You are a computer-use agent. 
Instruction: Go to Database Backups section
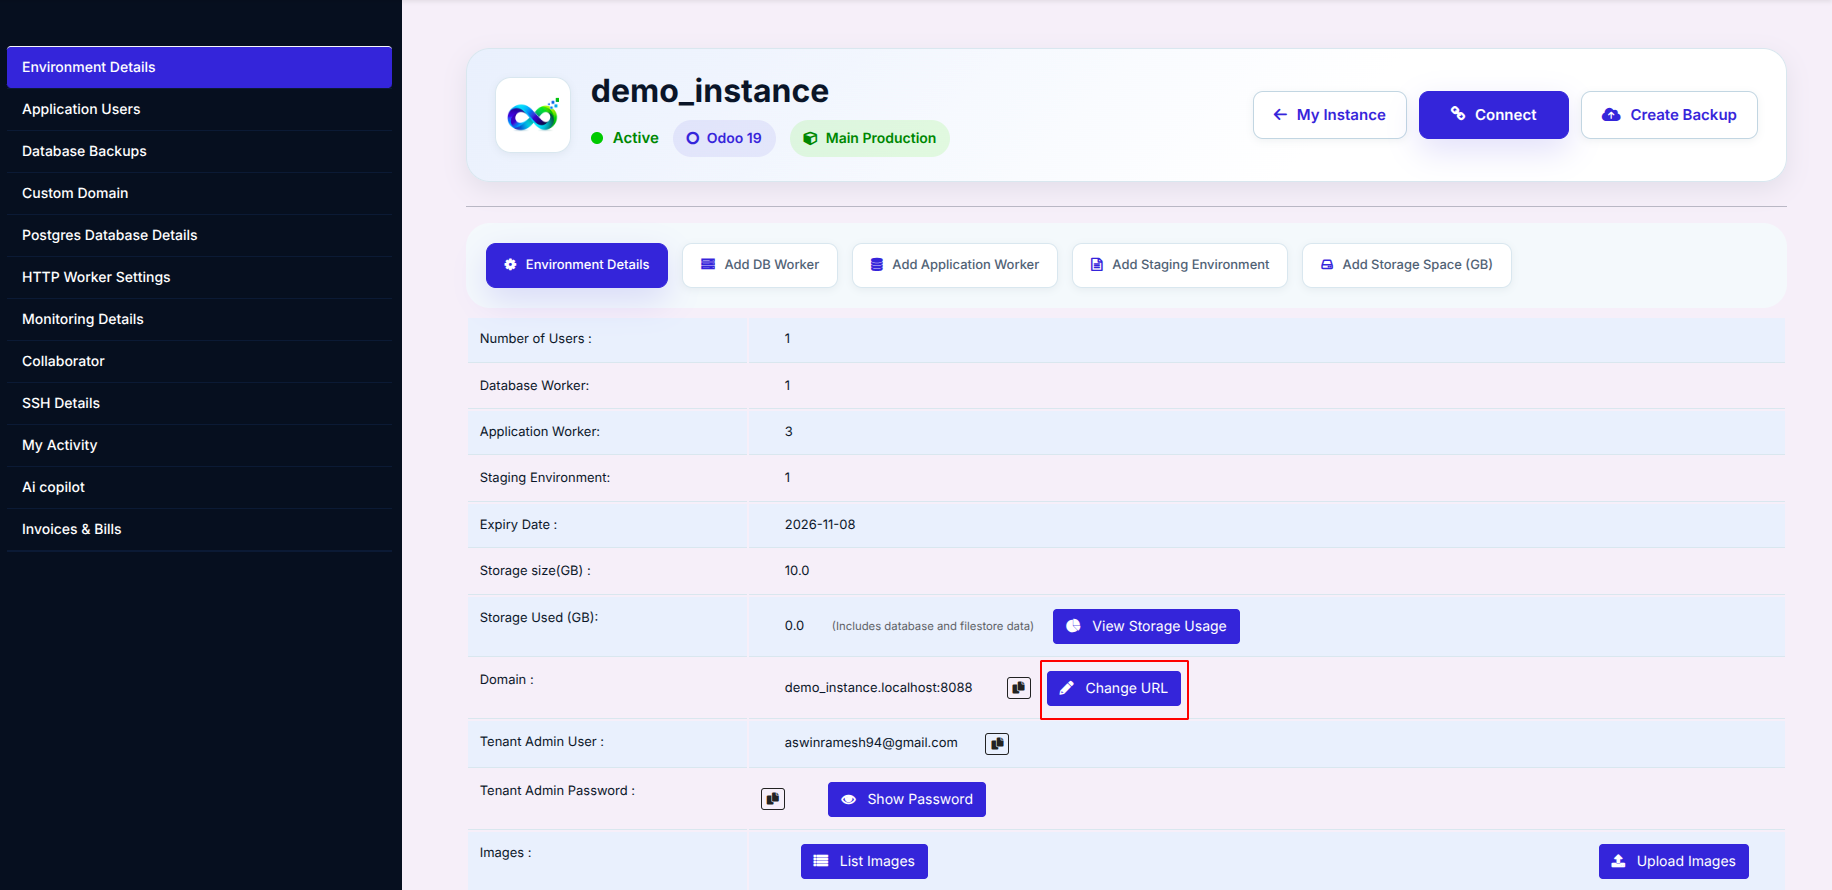[x=199, y=151]
